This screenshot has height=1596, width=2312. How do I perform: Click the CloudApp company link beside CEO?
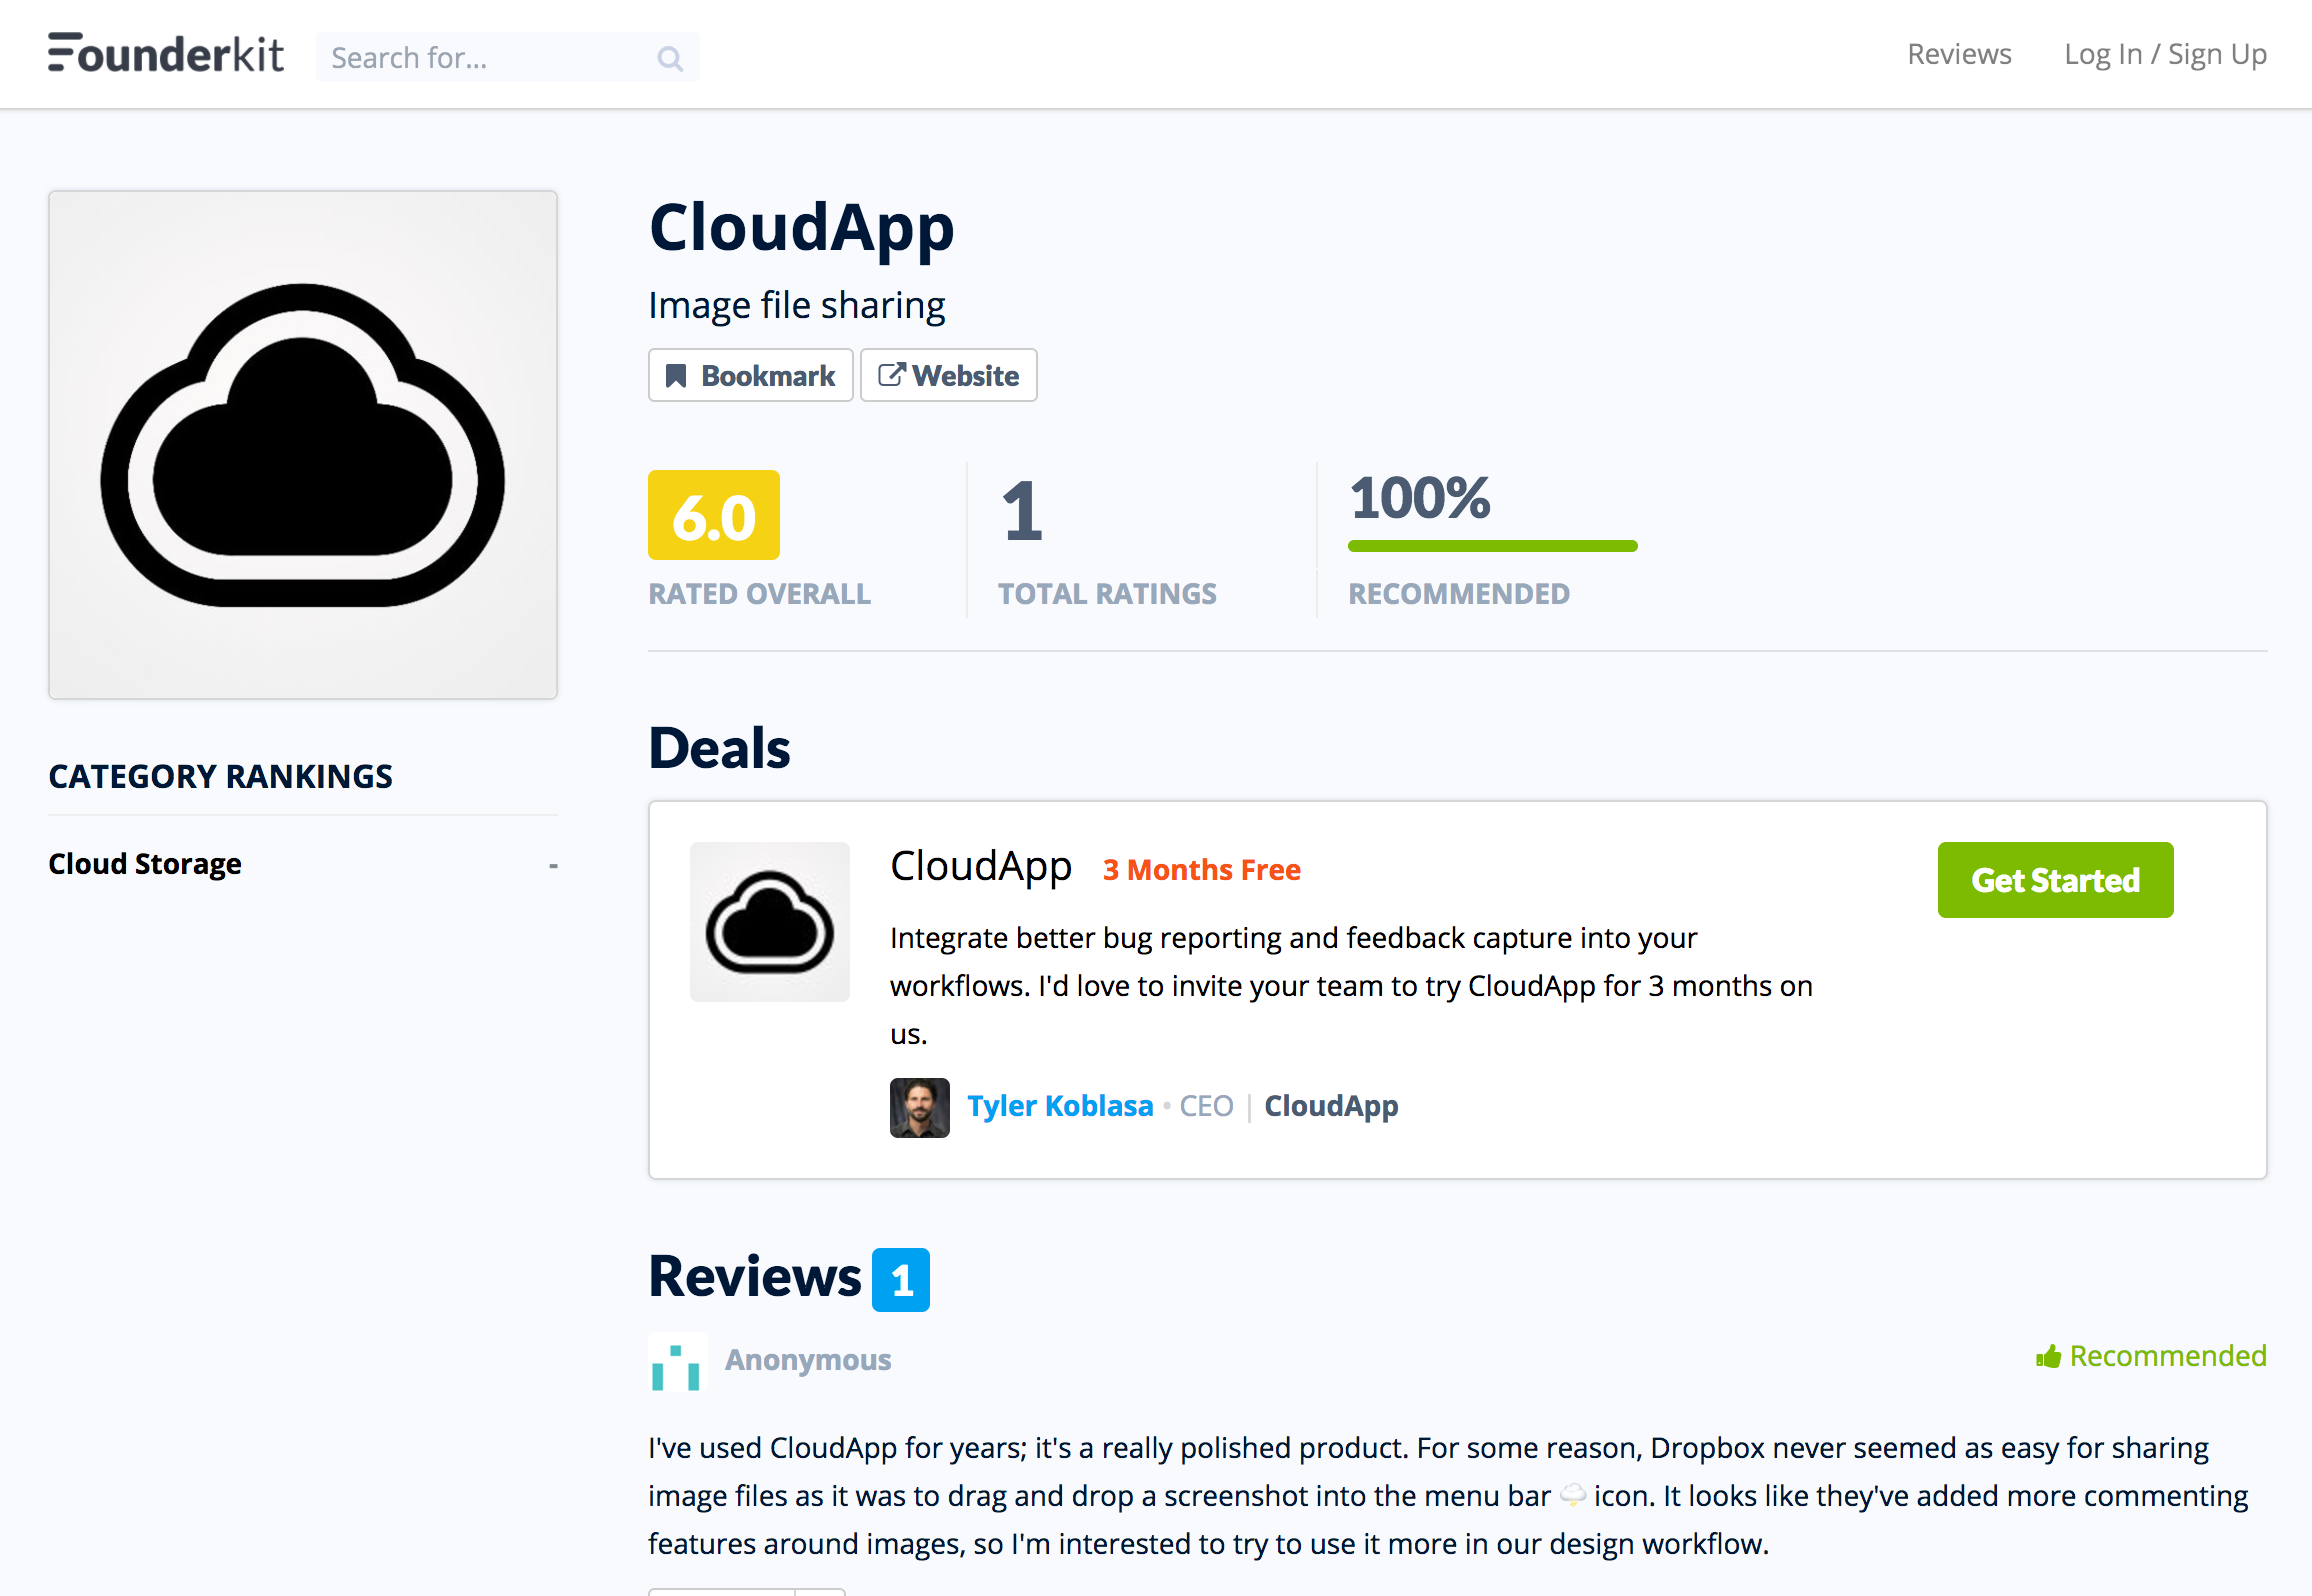pos(1330,1106)
